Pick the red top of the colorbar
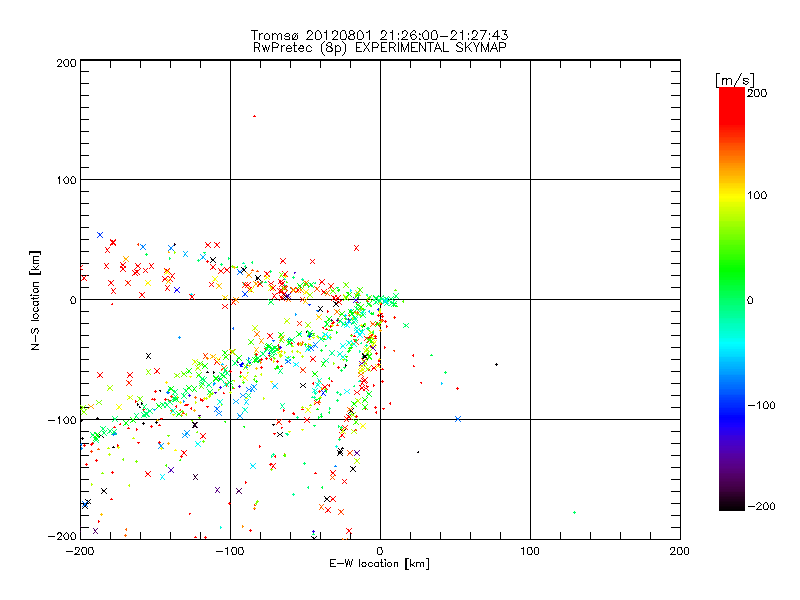The height and width of the screenshot is (600, 800). coord(731,95)
